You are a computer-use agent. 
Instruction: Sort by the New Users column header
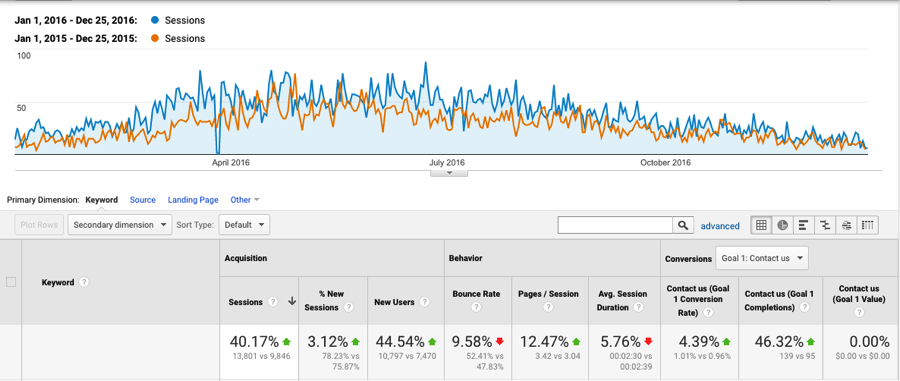[394, 302]
